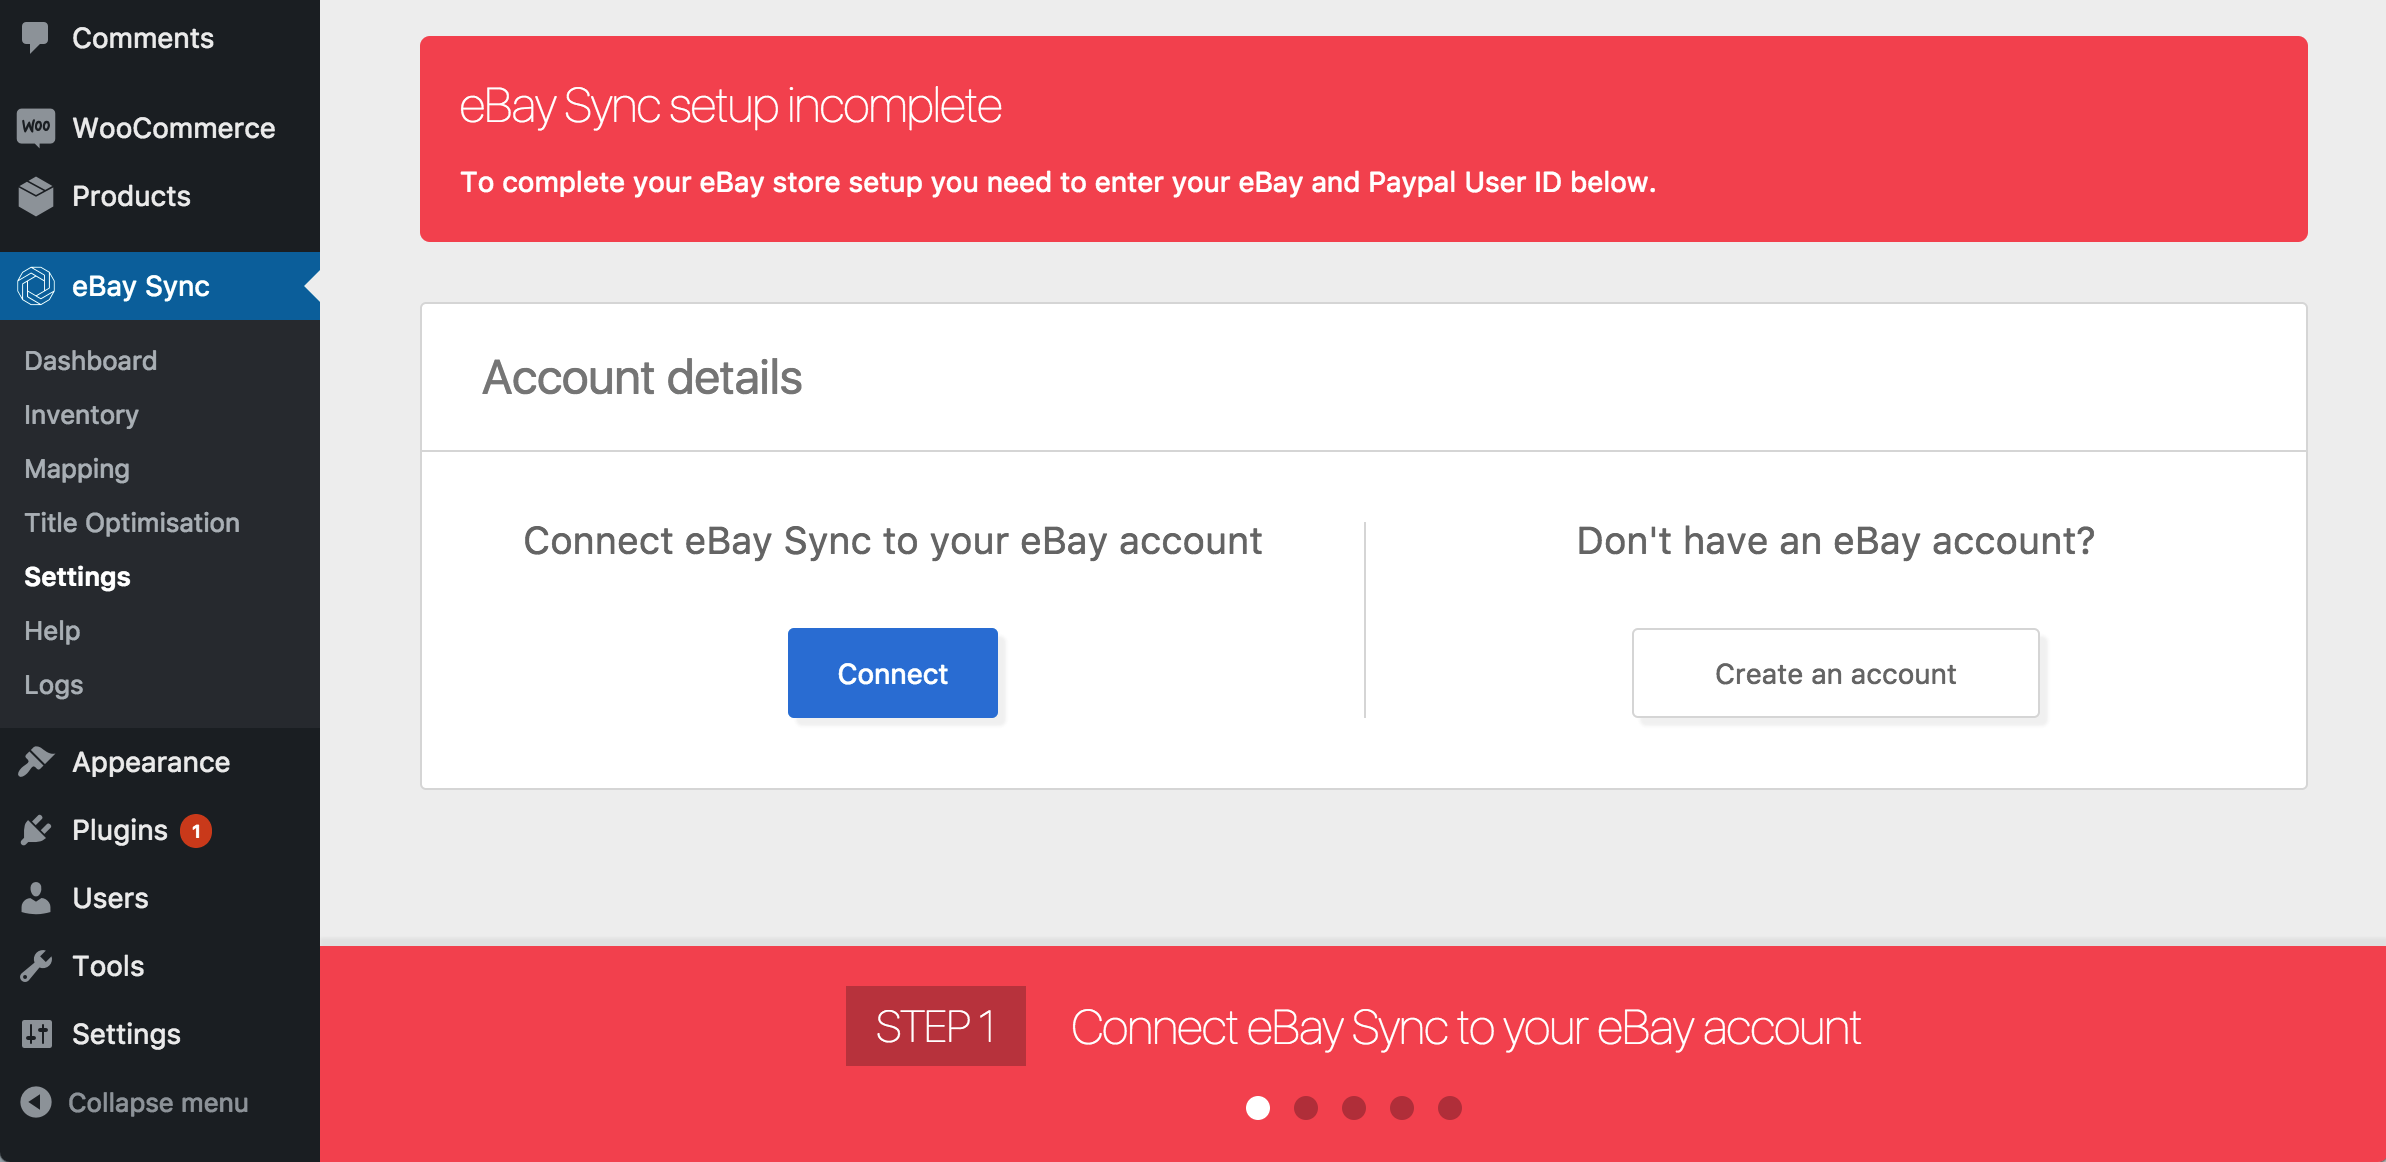Open the eBay Sync Dashboard

pos(90,360)
